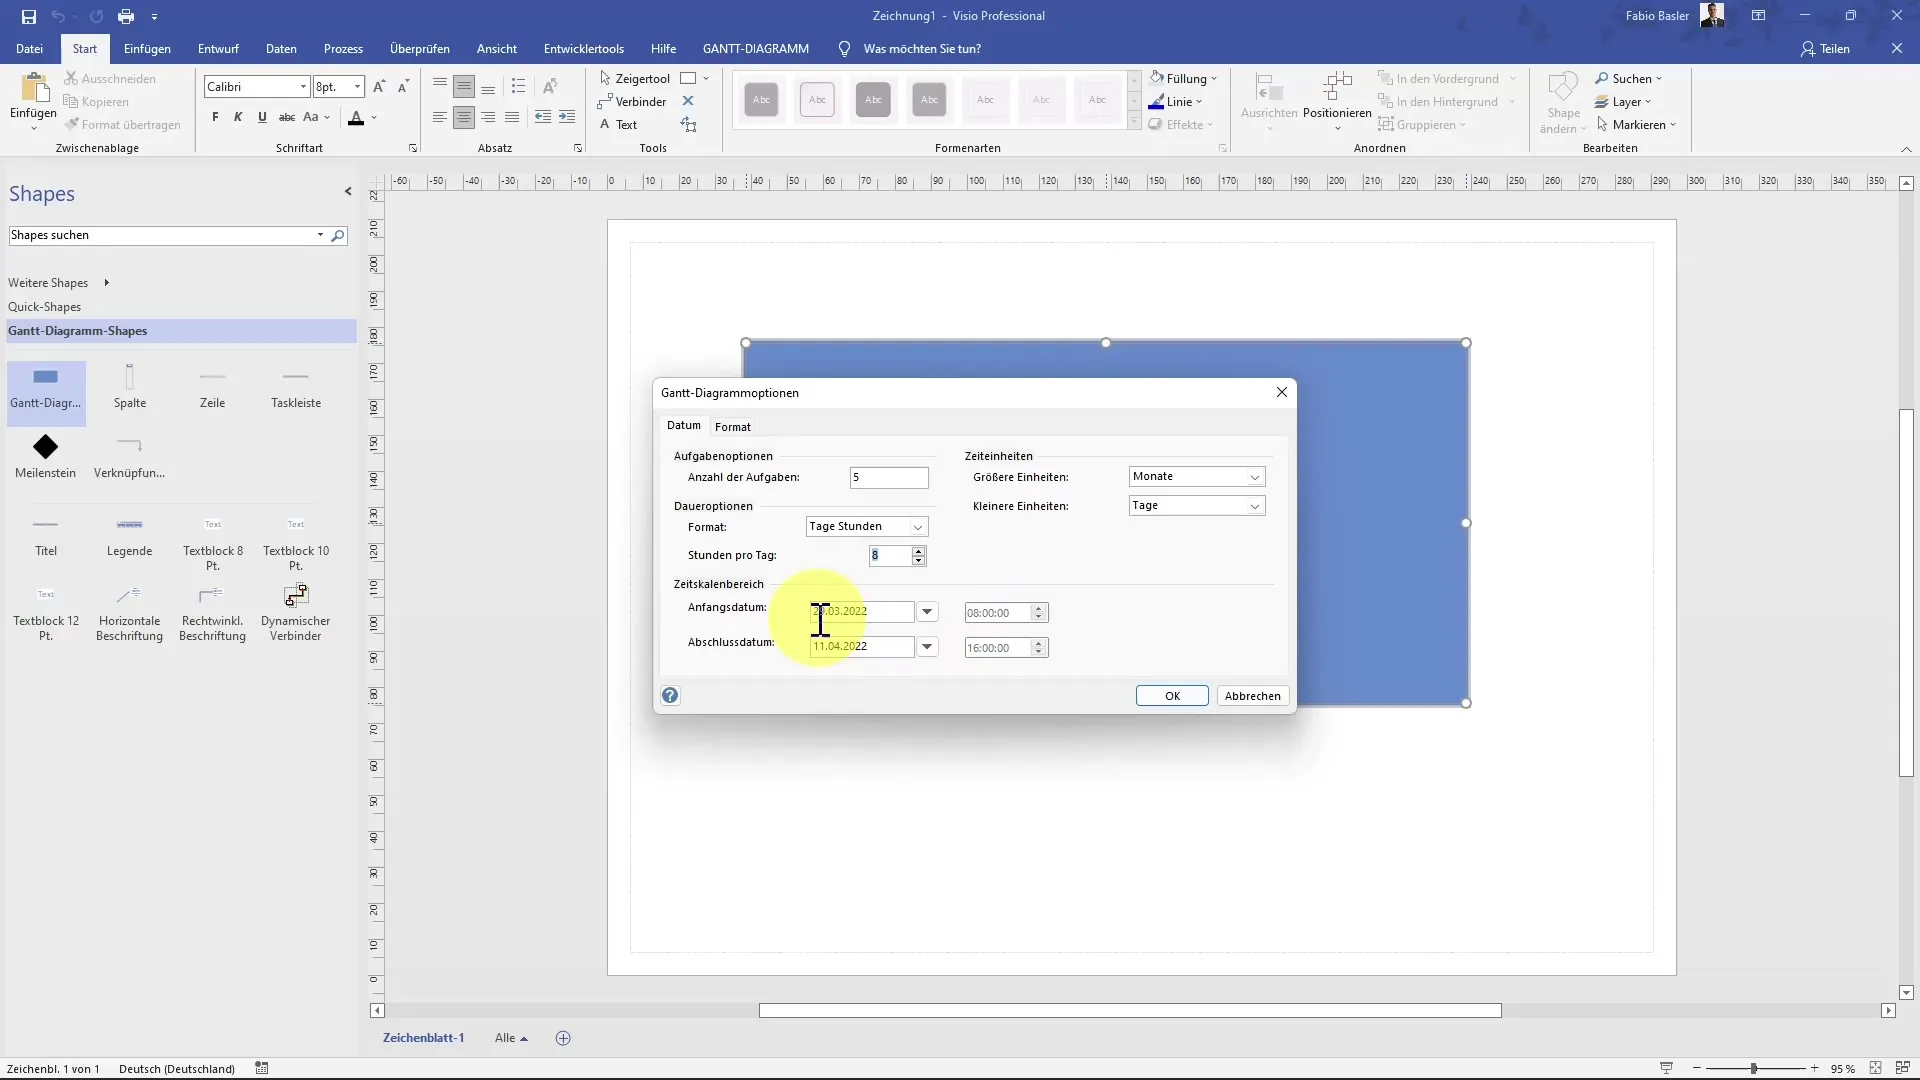Screen dimensions: 1920x1080
Task: Switch to the Format tab in dialog
Action: (x=732, y=427)
